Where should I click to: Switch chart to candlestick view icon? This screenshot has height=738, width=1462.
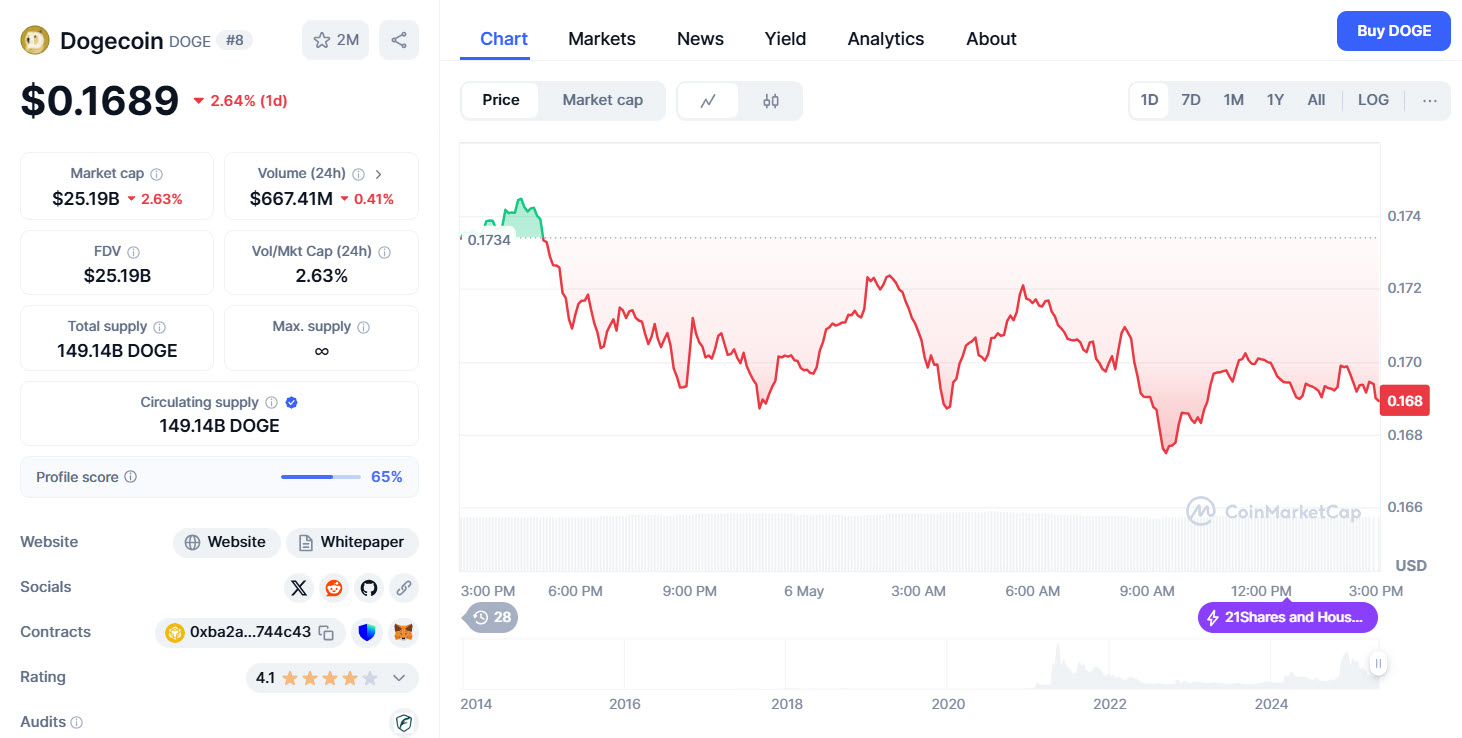click(771, 101)
